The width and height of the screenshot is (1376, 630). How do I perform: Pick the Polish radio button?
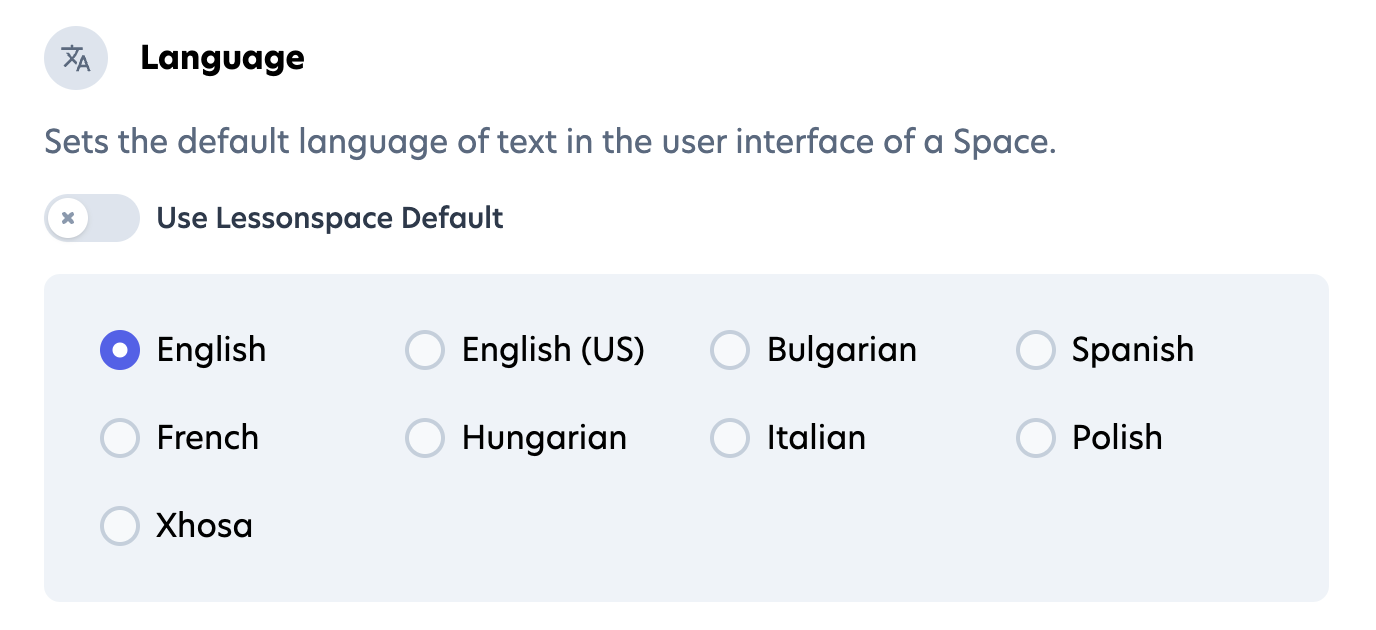click(1036, 438)
